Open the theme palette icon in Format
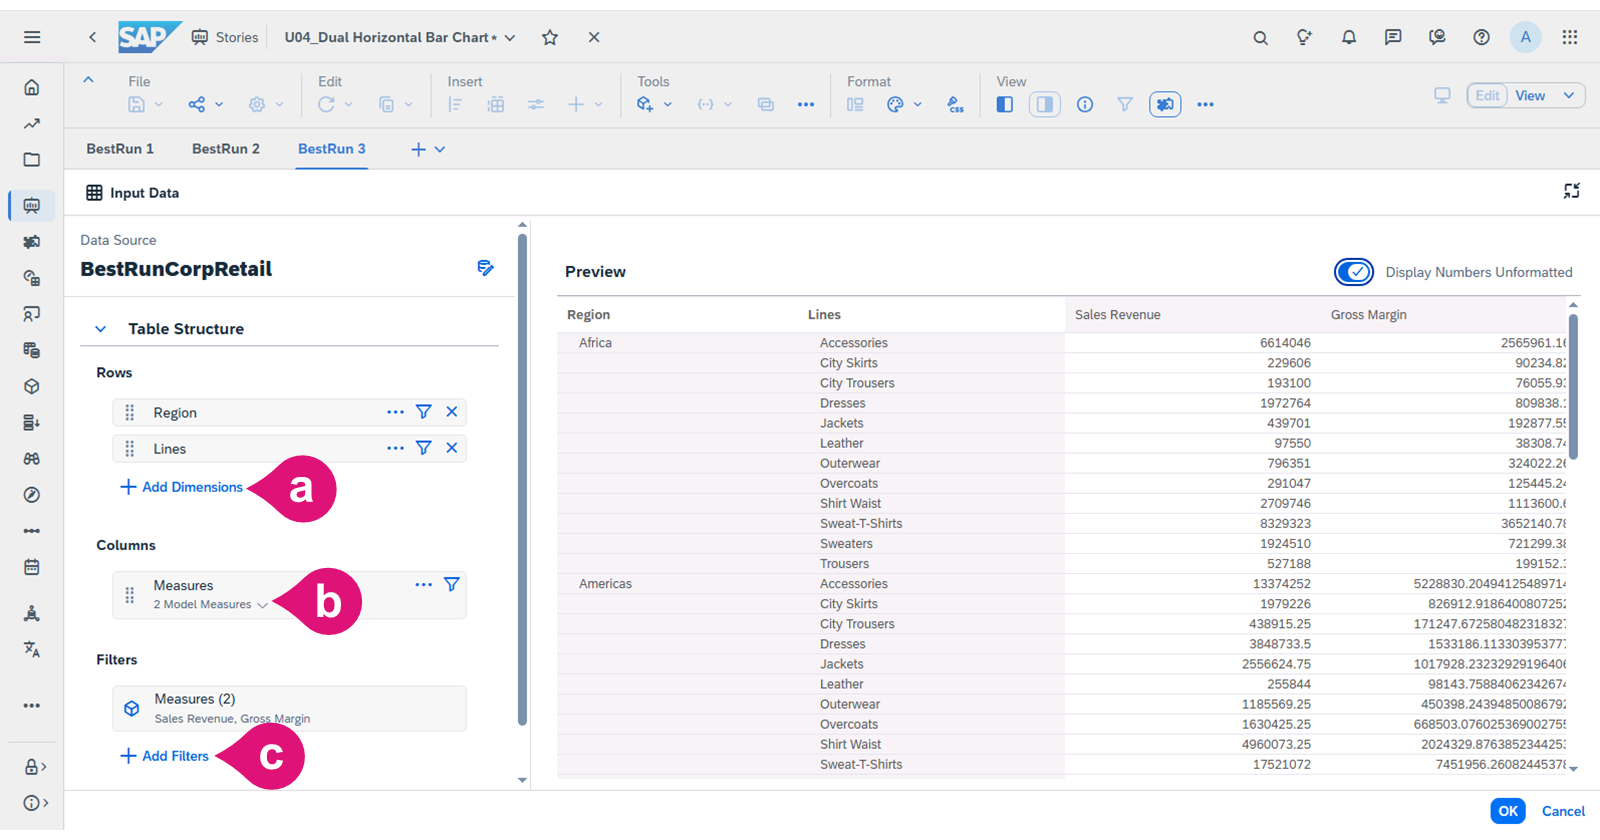This screenshot has width=1600, height=840. pos(895,104)
